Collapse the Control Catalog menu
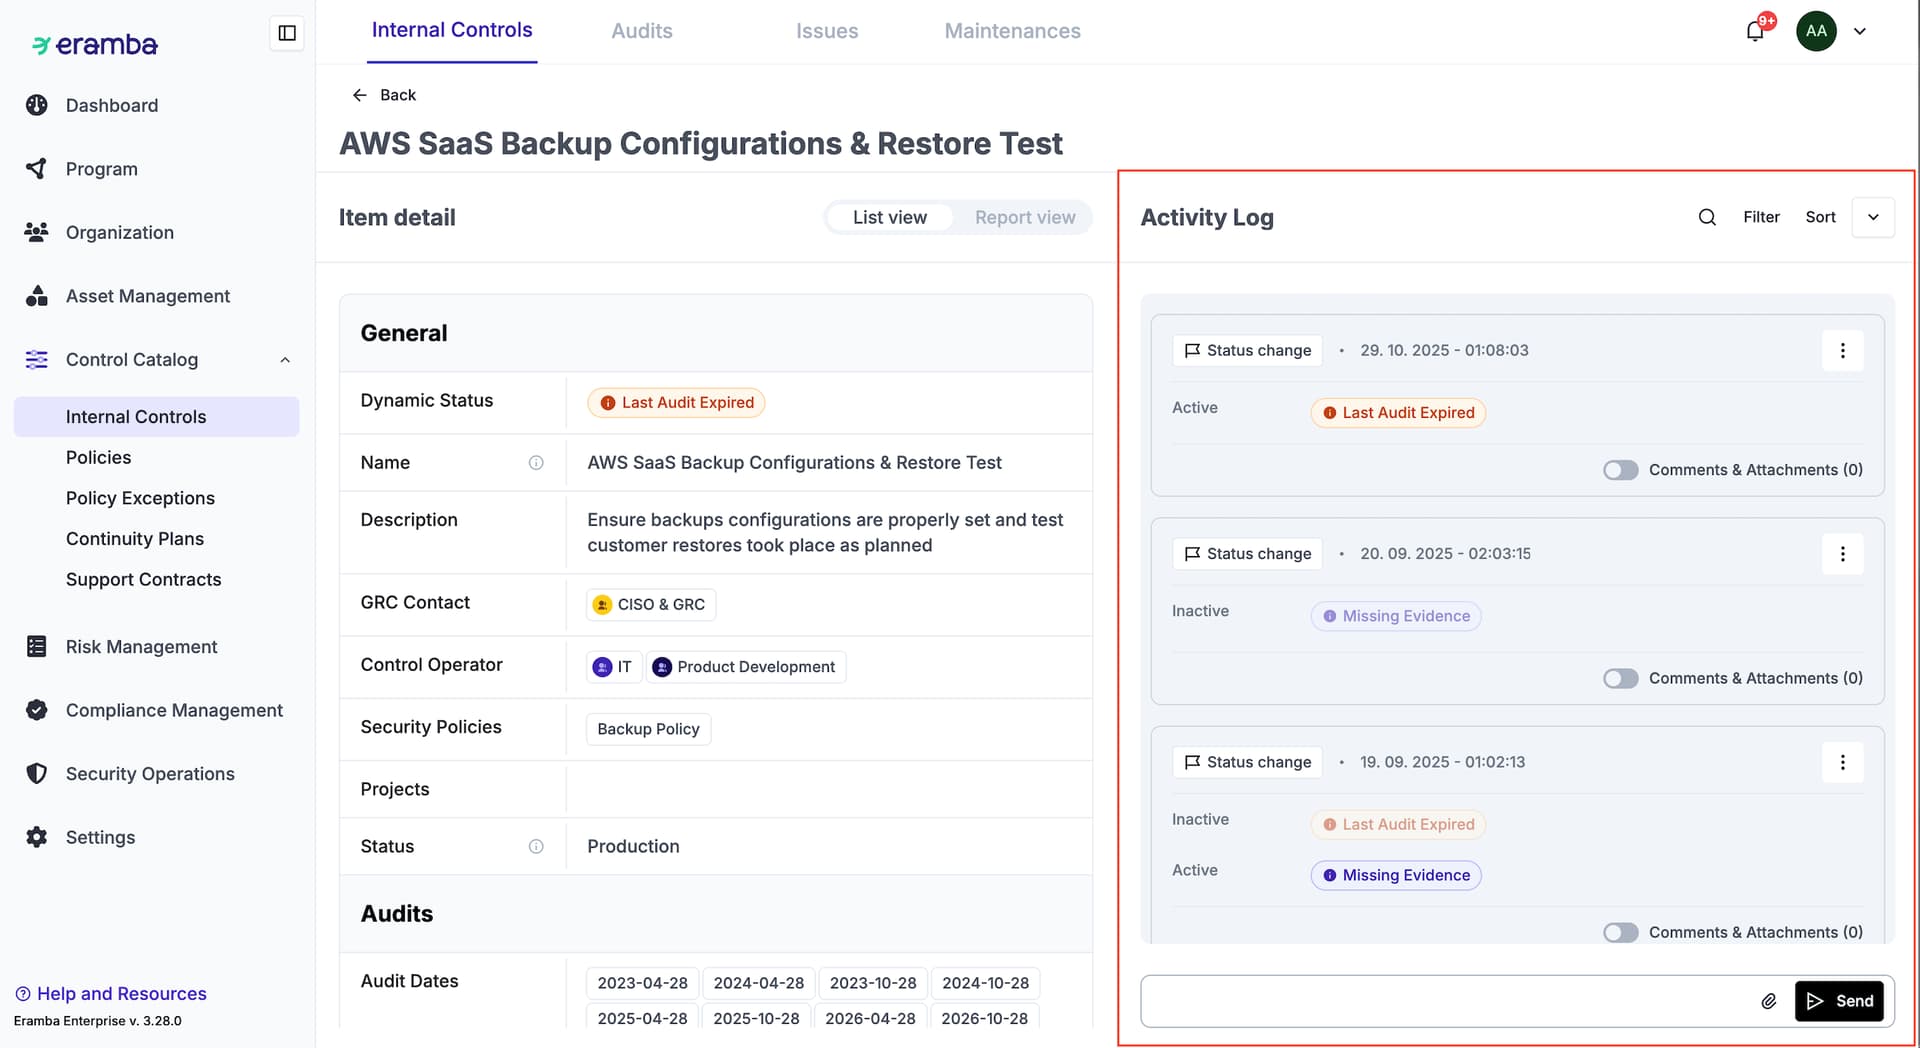 (x=285, y=360)
